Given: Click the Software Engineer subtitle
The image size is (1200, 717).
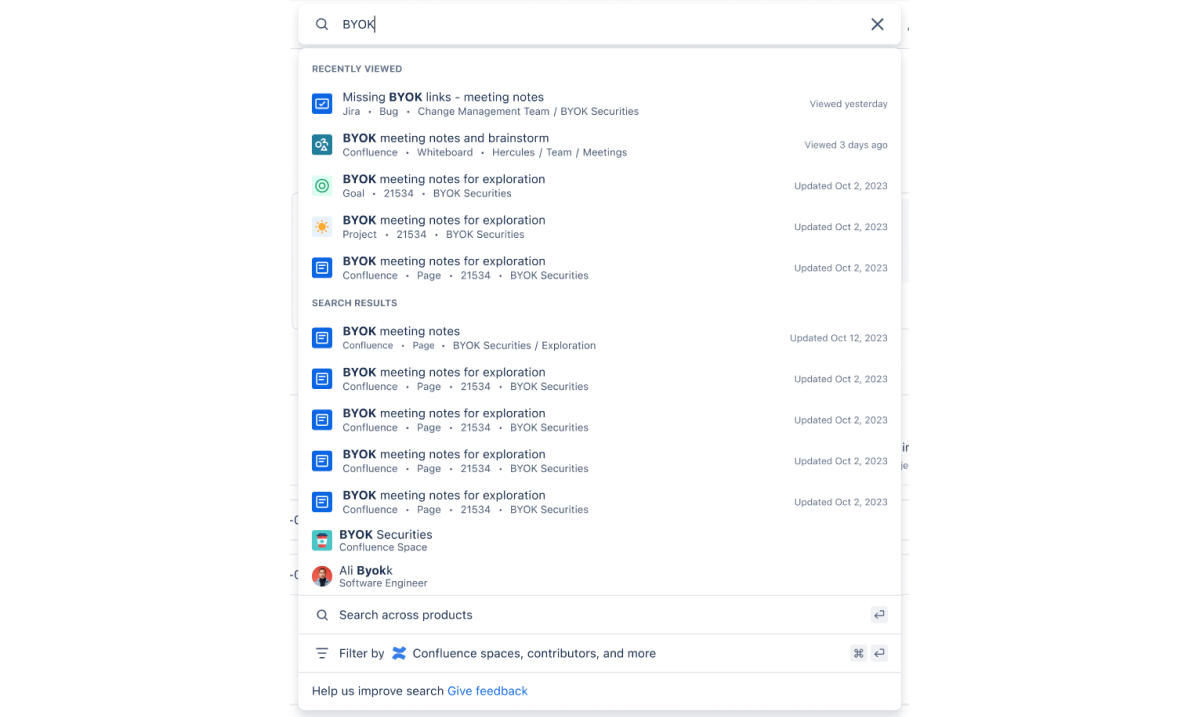Looking at the screenshot, I should click(x=383, y=583).
